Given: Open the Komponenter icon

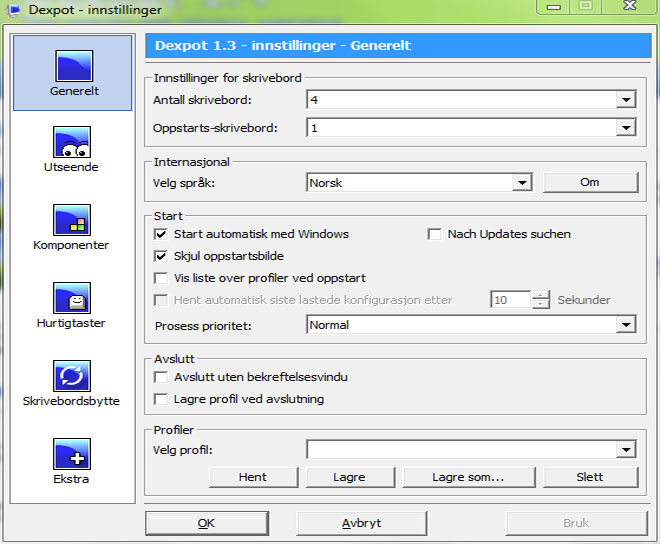Looking at the screenshot, I should 72,220.
